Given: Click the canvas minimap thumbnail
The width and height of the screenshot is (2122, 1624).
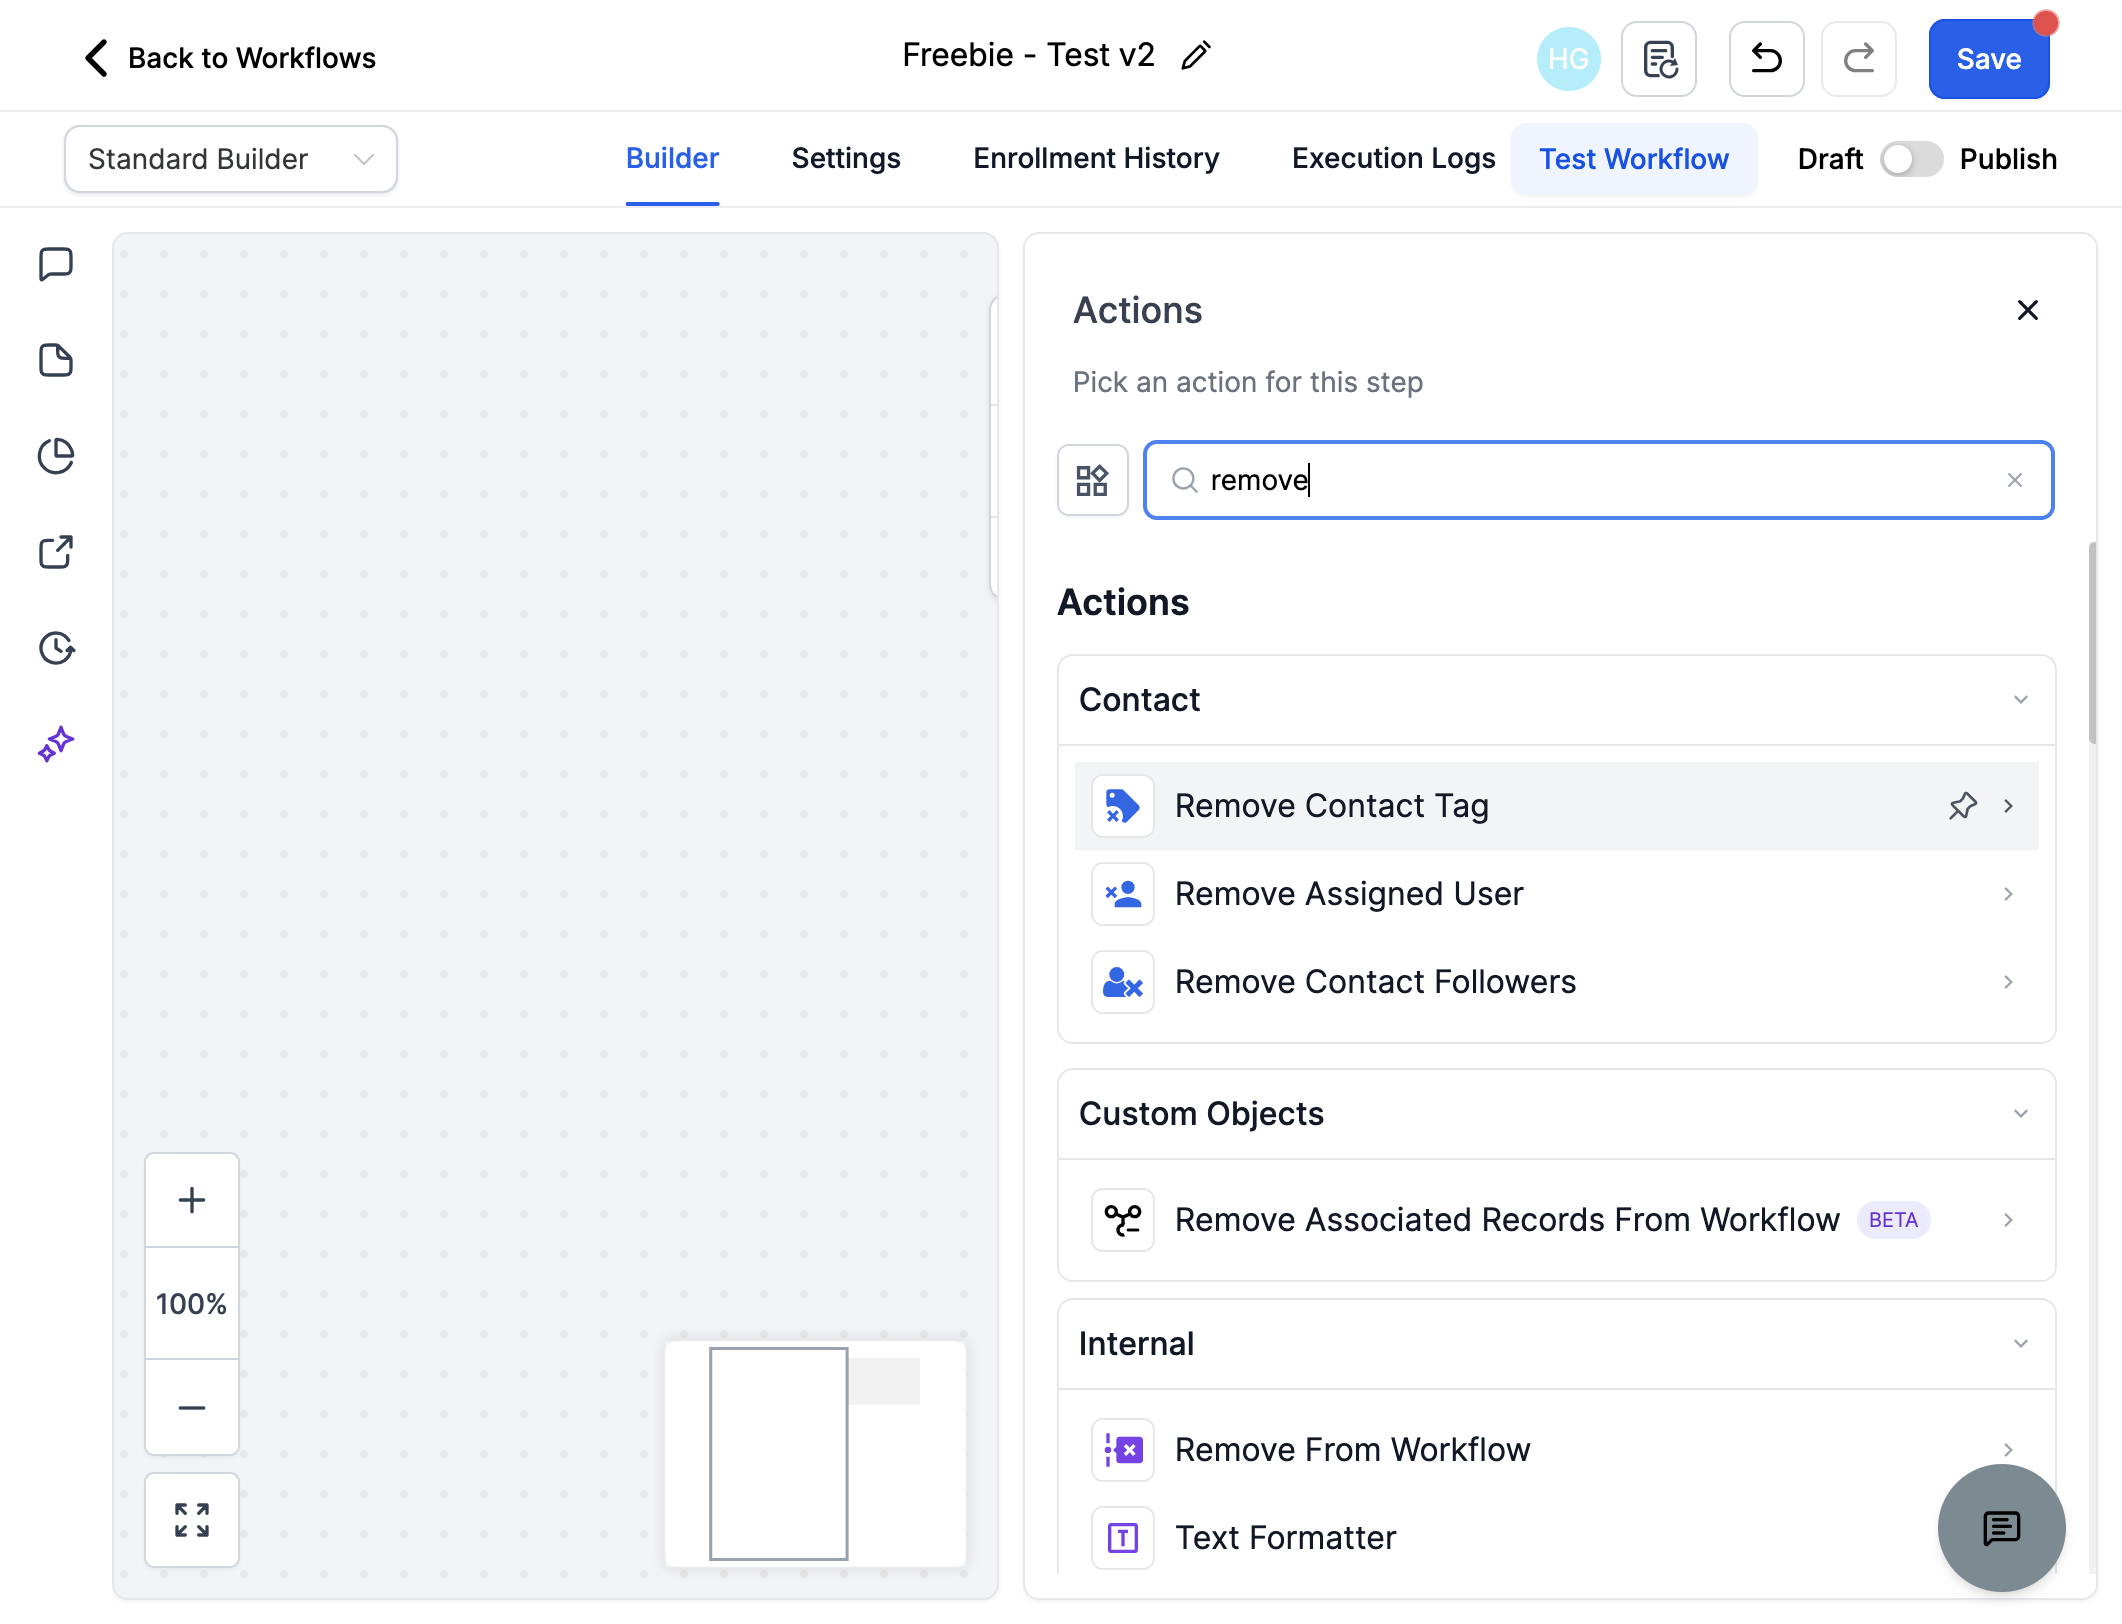Looking at the screenshot, I should click(815, 1454).
